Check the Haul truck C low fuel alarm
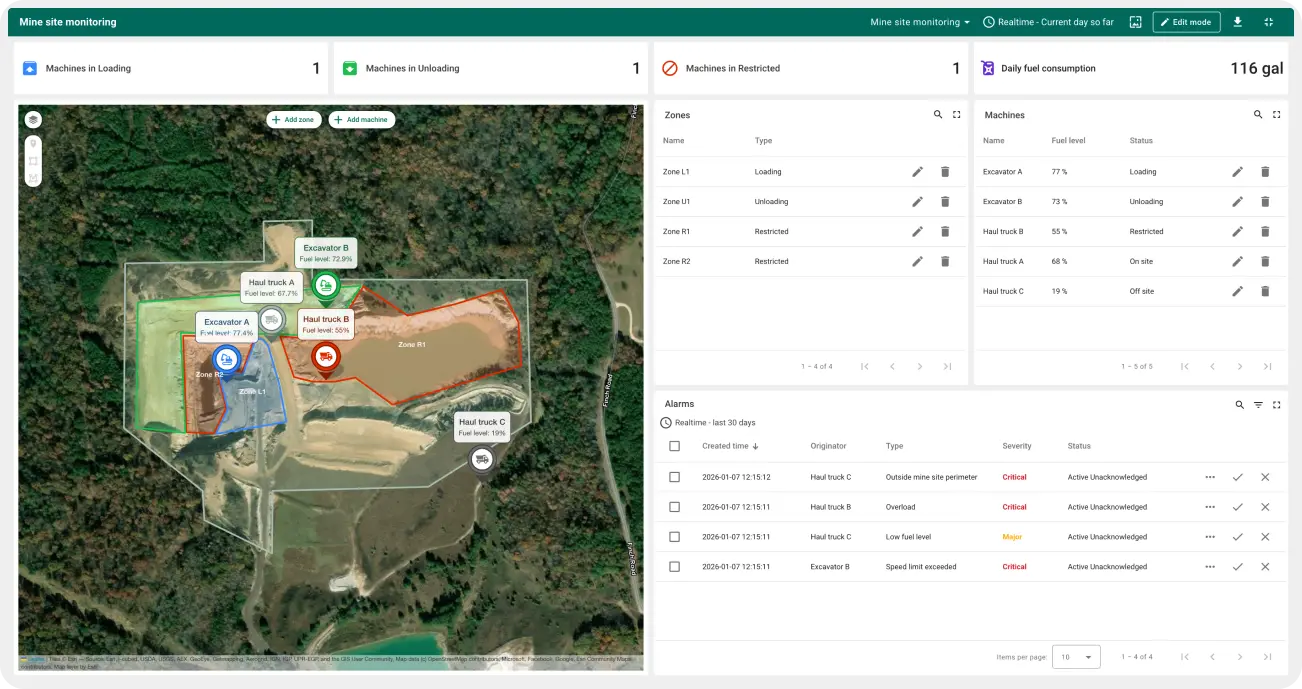The width and height of the screenshot is (1302, 689). point(675,537)
